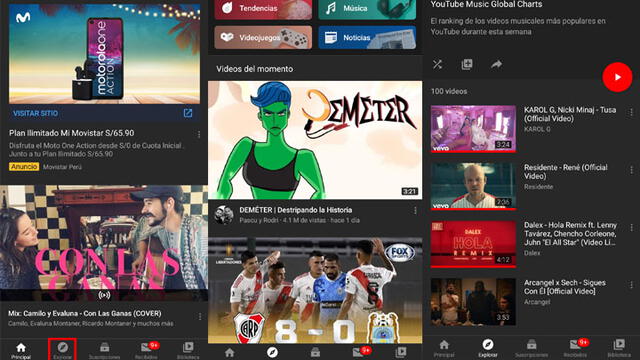Open the Música category

[367, 9]
